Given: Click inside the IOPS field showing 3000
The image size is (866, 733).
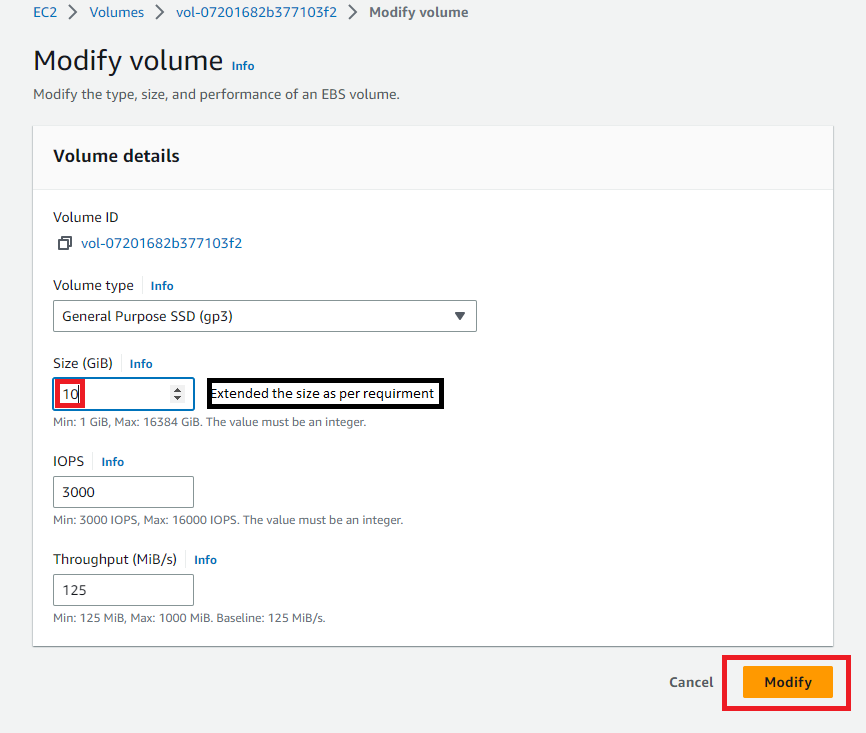Looking at the screenshot, I should (x=123, y=492).
